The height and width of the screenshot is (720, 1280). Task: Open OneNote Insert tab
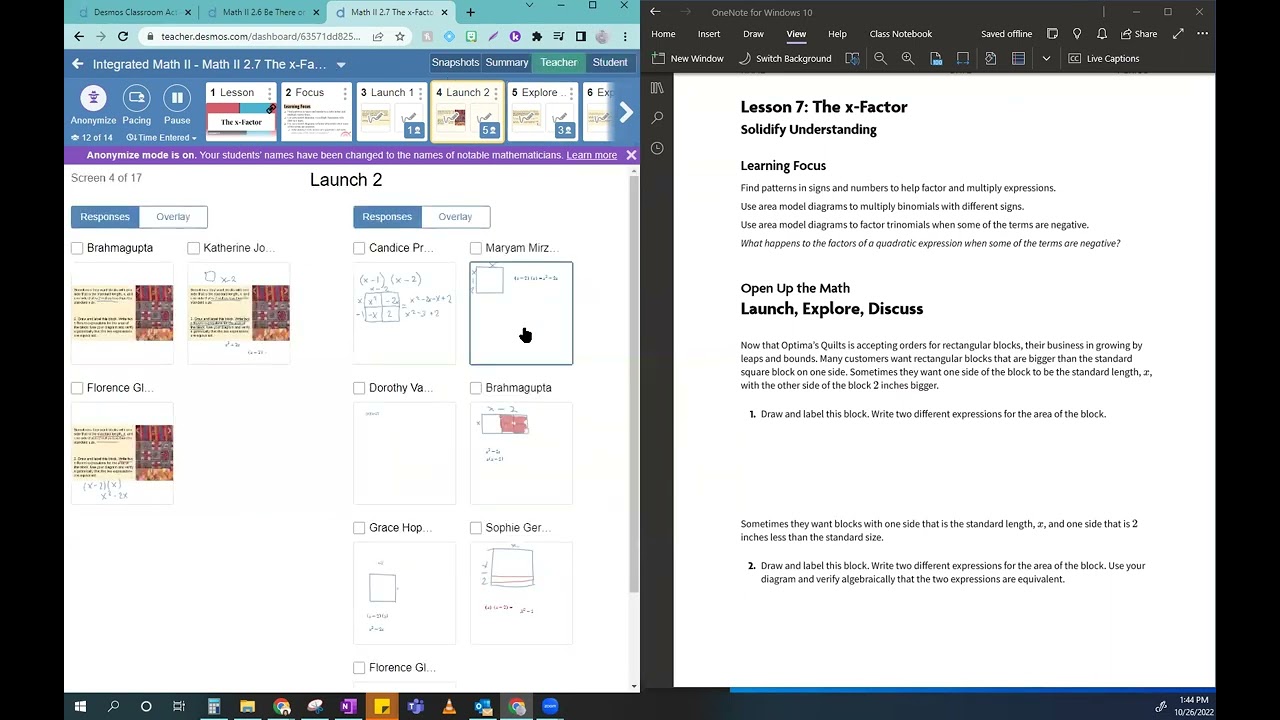click(709, 34)
